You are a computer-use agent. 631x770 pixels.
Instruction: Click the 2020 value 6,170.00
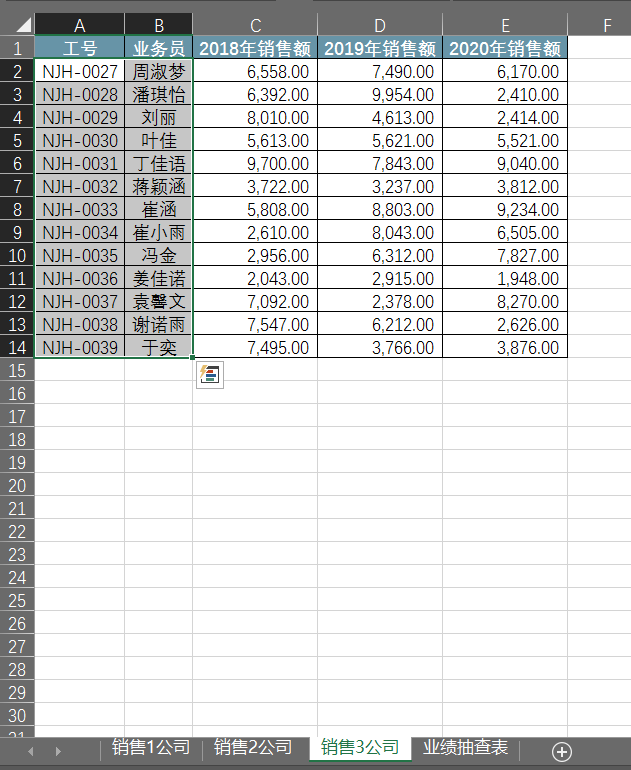pos(505,71)
